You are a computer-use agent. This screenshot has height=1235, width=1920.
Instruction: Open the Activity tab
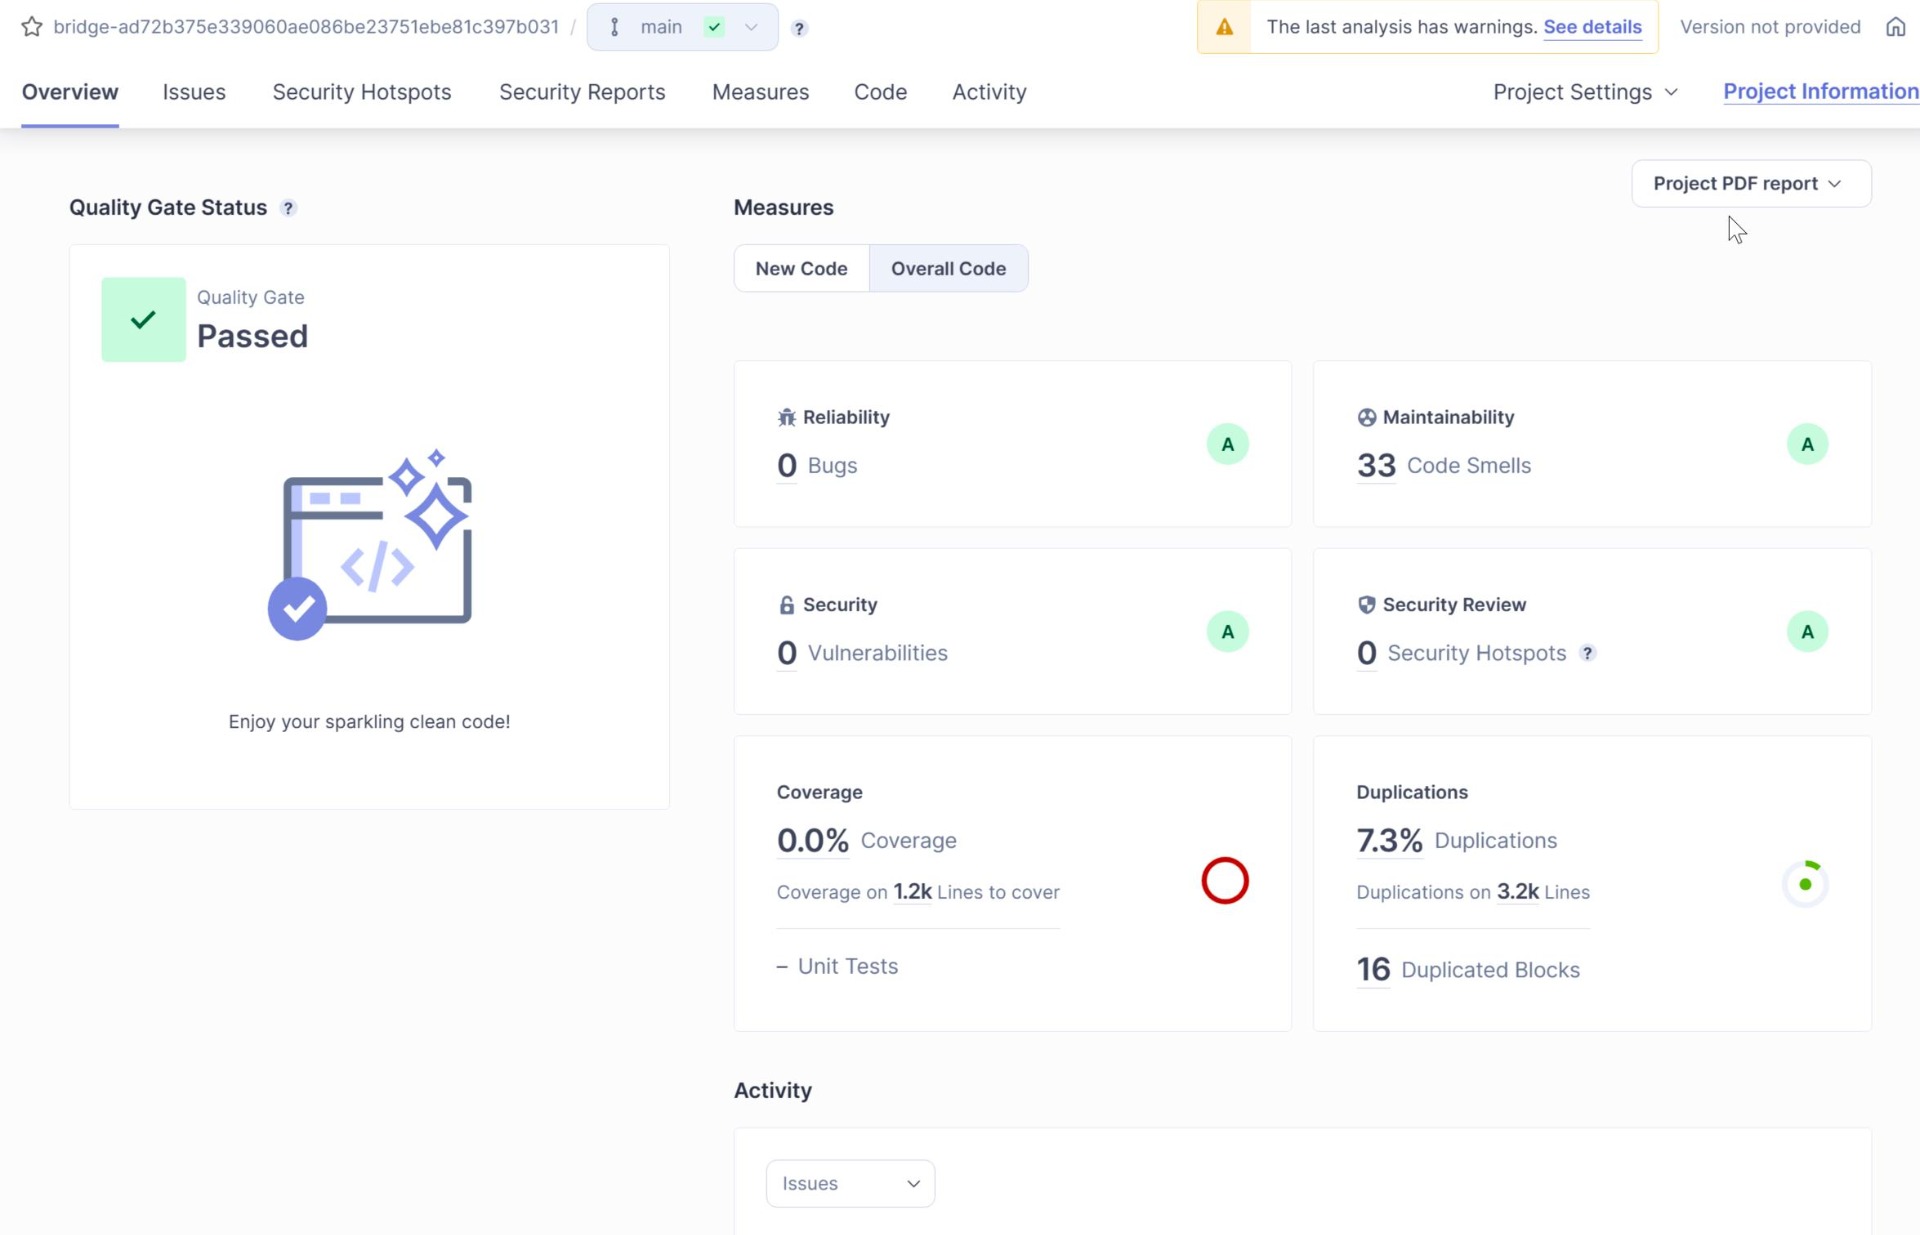point(989,92)
